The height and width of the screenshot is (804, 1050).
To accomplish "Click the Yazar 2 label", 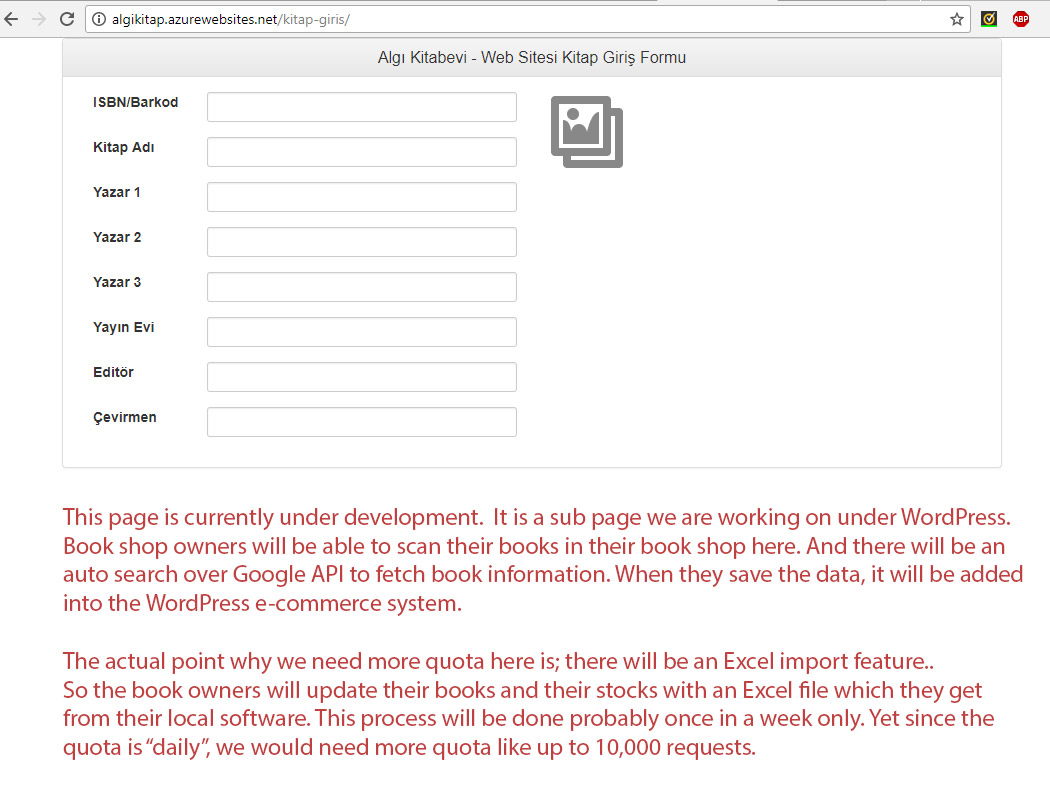I will coord(117,237).
